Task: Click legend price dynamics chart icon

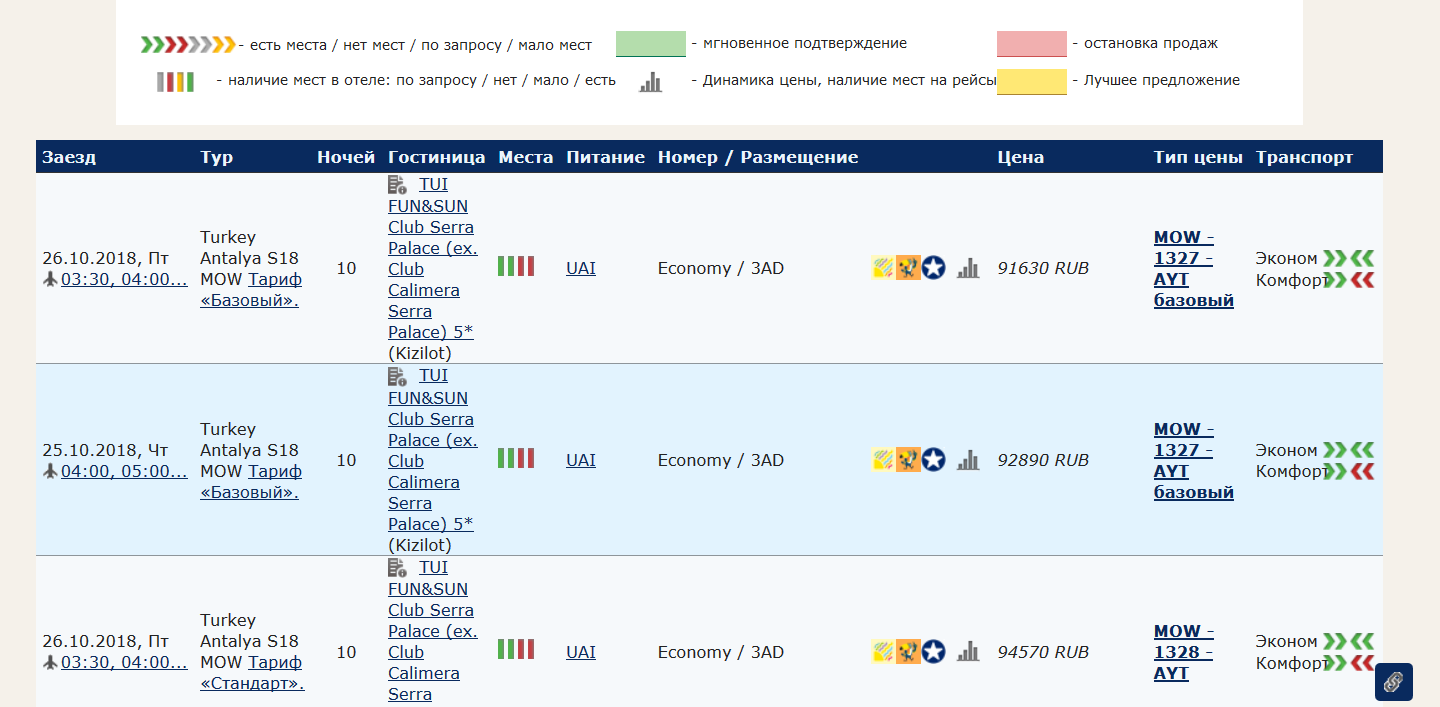Action: click(x=651, y=82)
